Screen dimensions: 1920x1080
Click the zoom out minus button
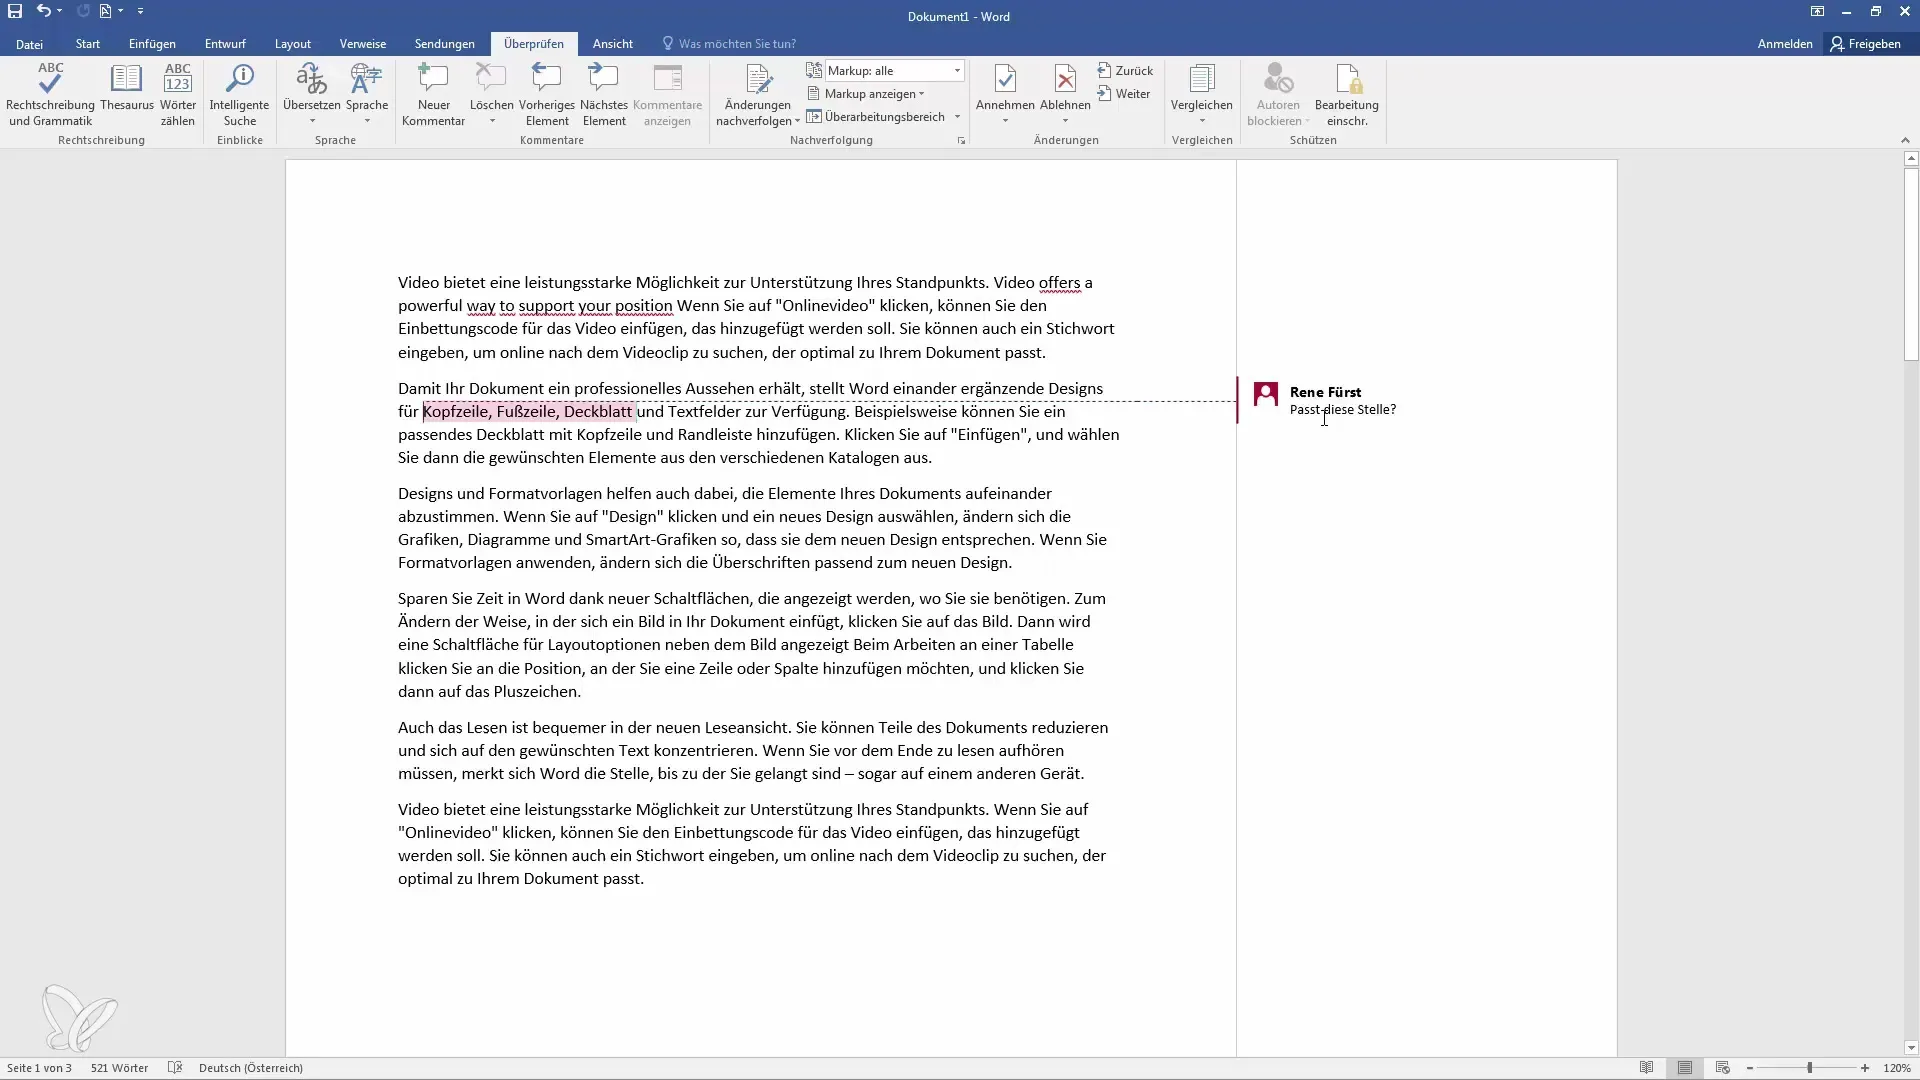(x=1750, y=1068)
